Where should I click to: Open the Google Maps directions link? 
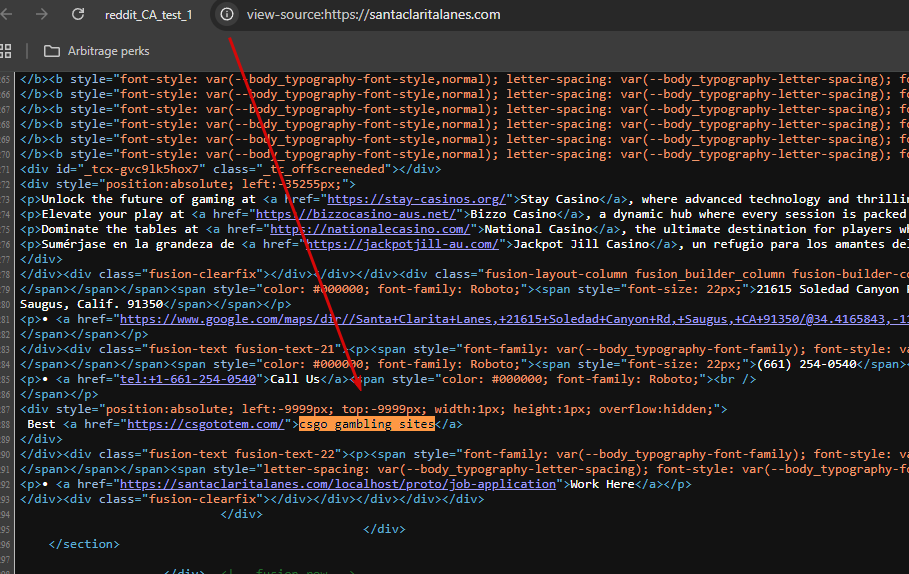coord(514,319)
